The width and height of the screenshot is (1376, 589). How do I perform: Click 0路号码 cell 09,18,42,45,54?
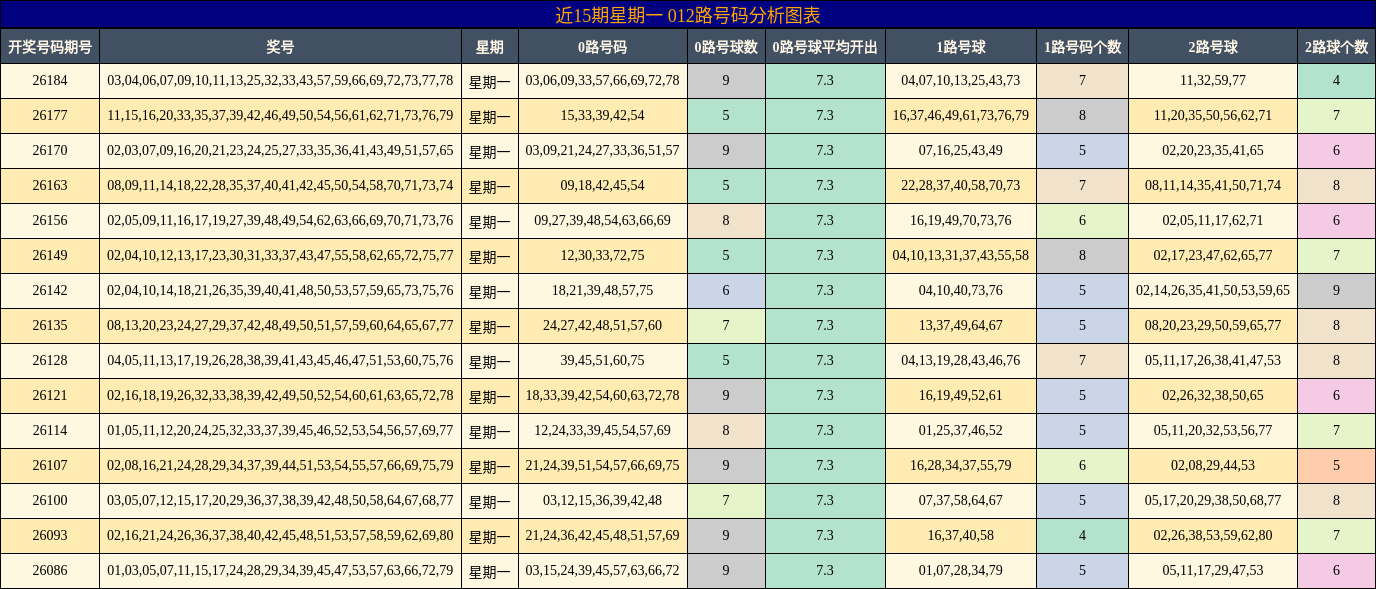click(602, 186)
